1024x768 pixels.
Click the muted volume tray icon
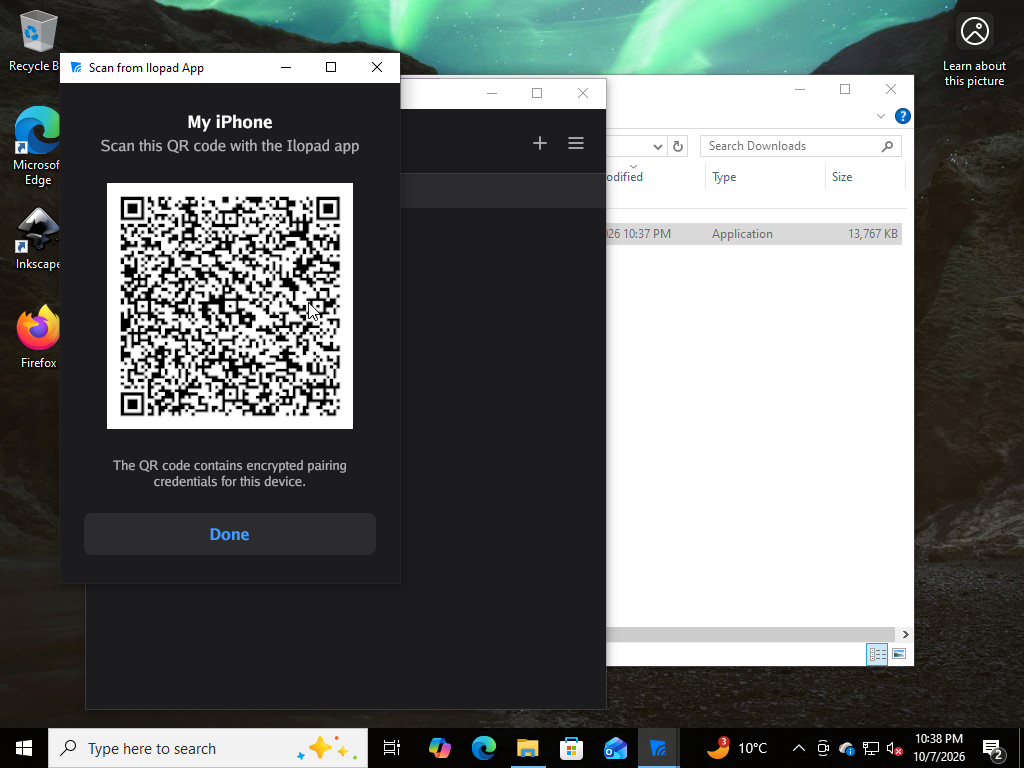pyautogui.click(x=894, y=748)
